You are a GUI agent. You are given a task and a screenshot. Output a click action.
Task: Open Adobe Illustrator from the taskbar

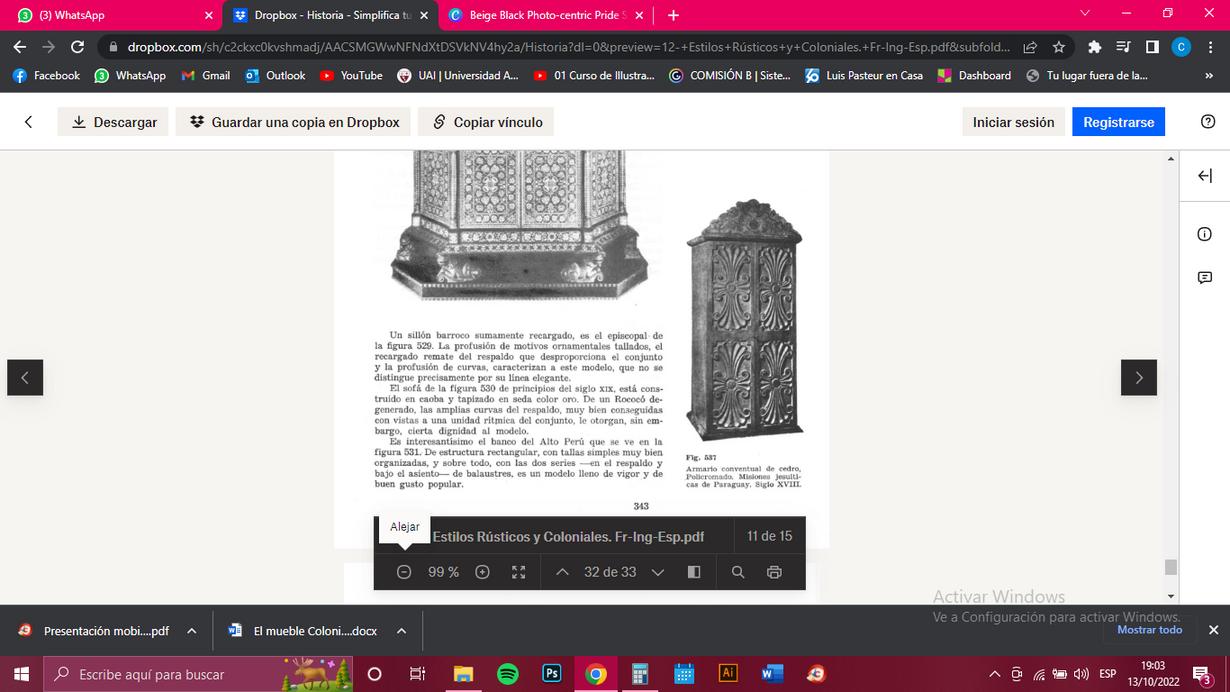(x=728, y=674)
